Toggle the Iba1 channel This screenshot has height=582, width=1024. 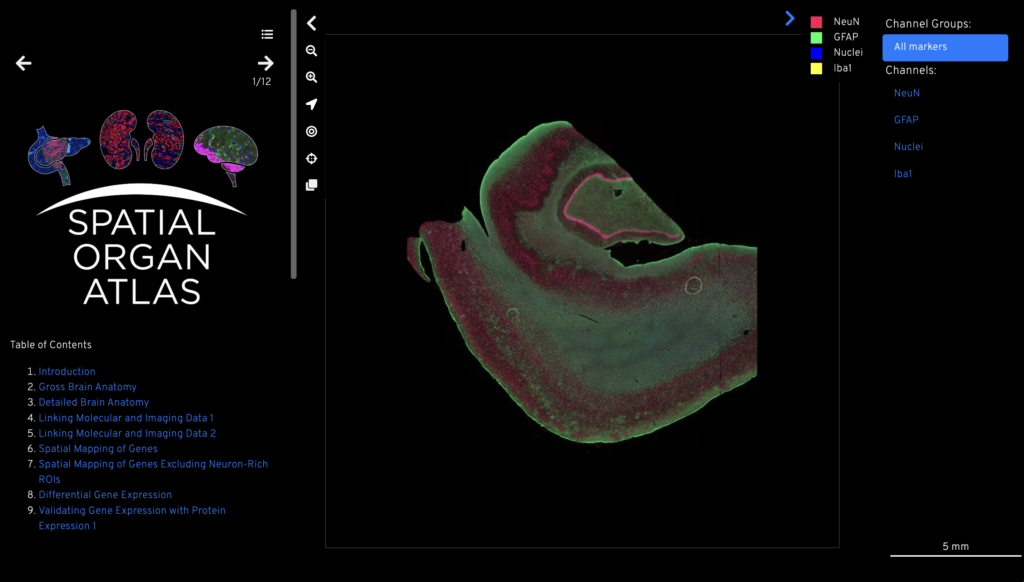pos(902,174)
